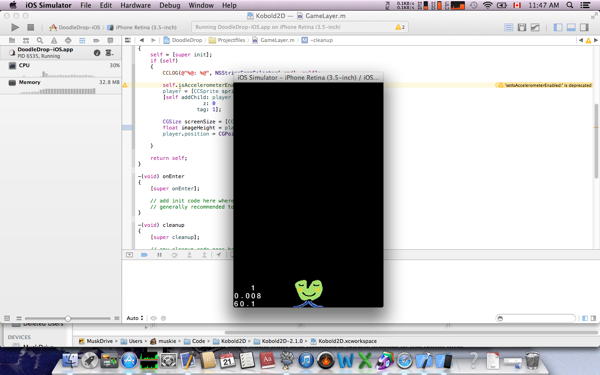600x375 pixels.
Task: Click the yellow warning marker in the gutter
Action: (125, 85)
